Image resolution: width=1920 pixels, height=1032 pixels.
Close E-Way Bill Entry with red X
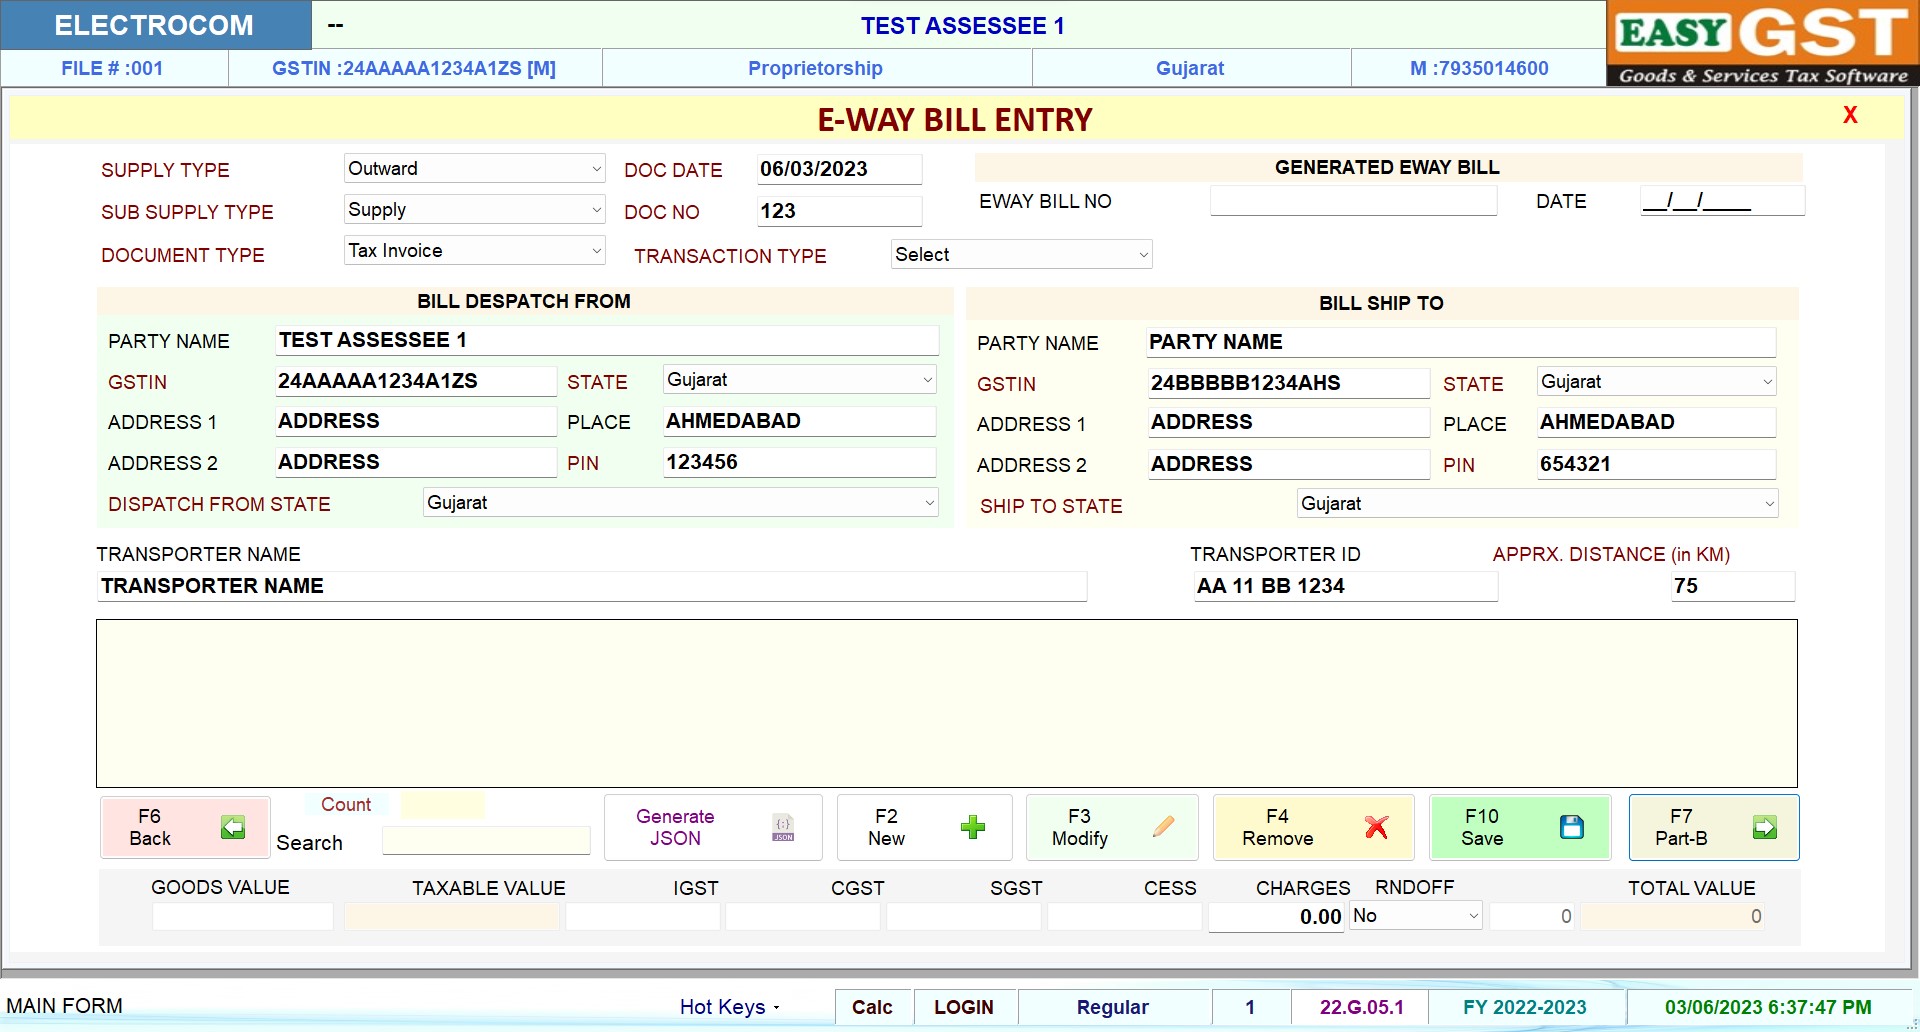click(x=1850, y=115)
